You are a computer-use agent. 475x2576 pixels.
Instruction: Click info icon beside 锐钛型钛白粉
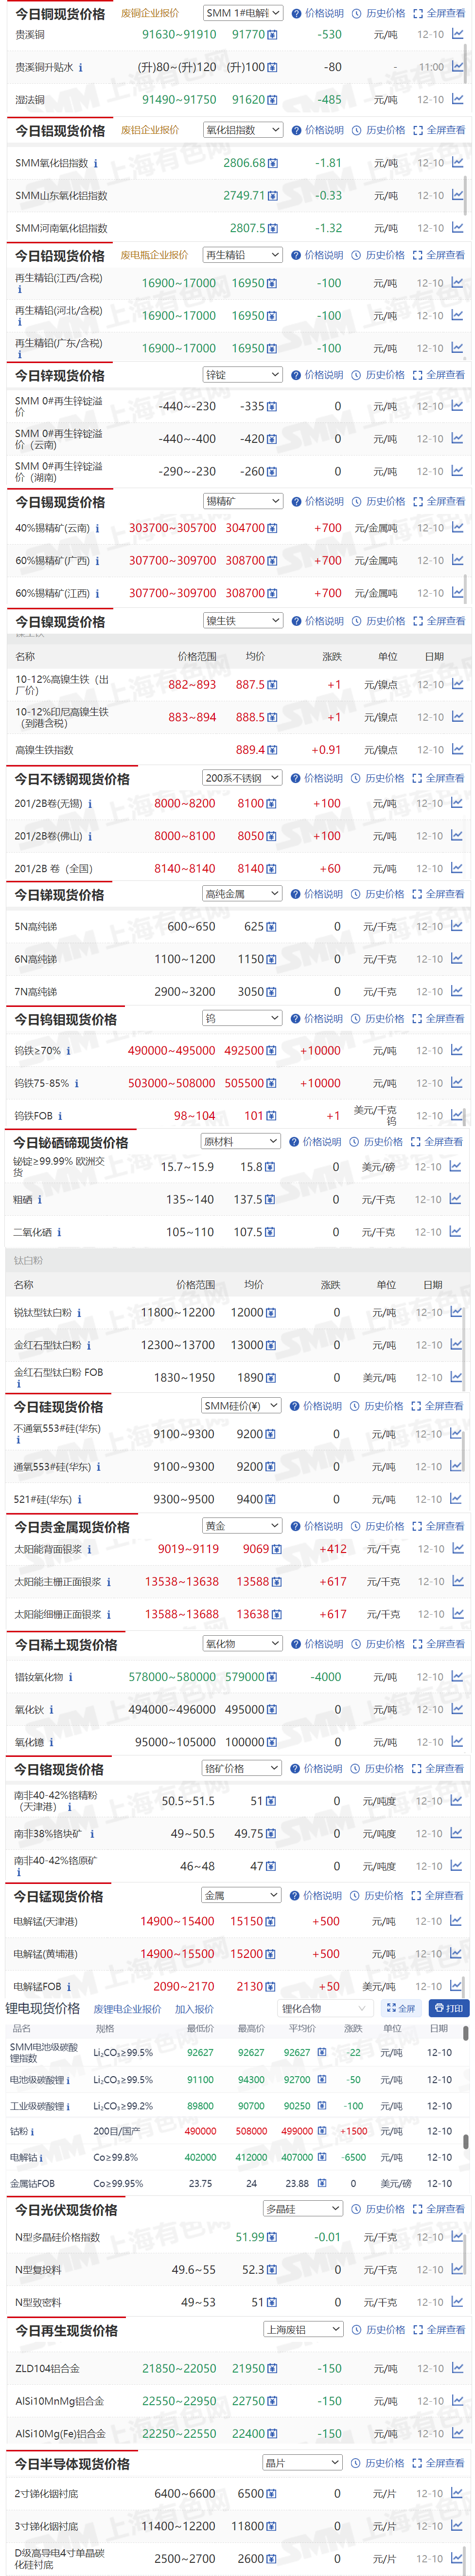coord(79,1312)
